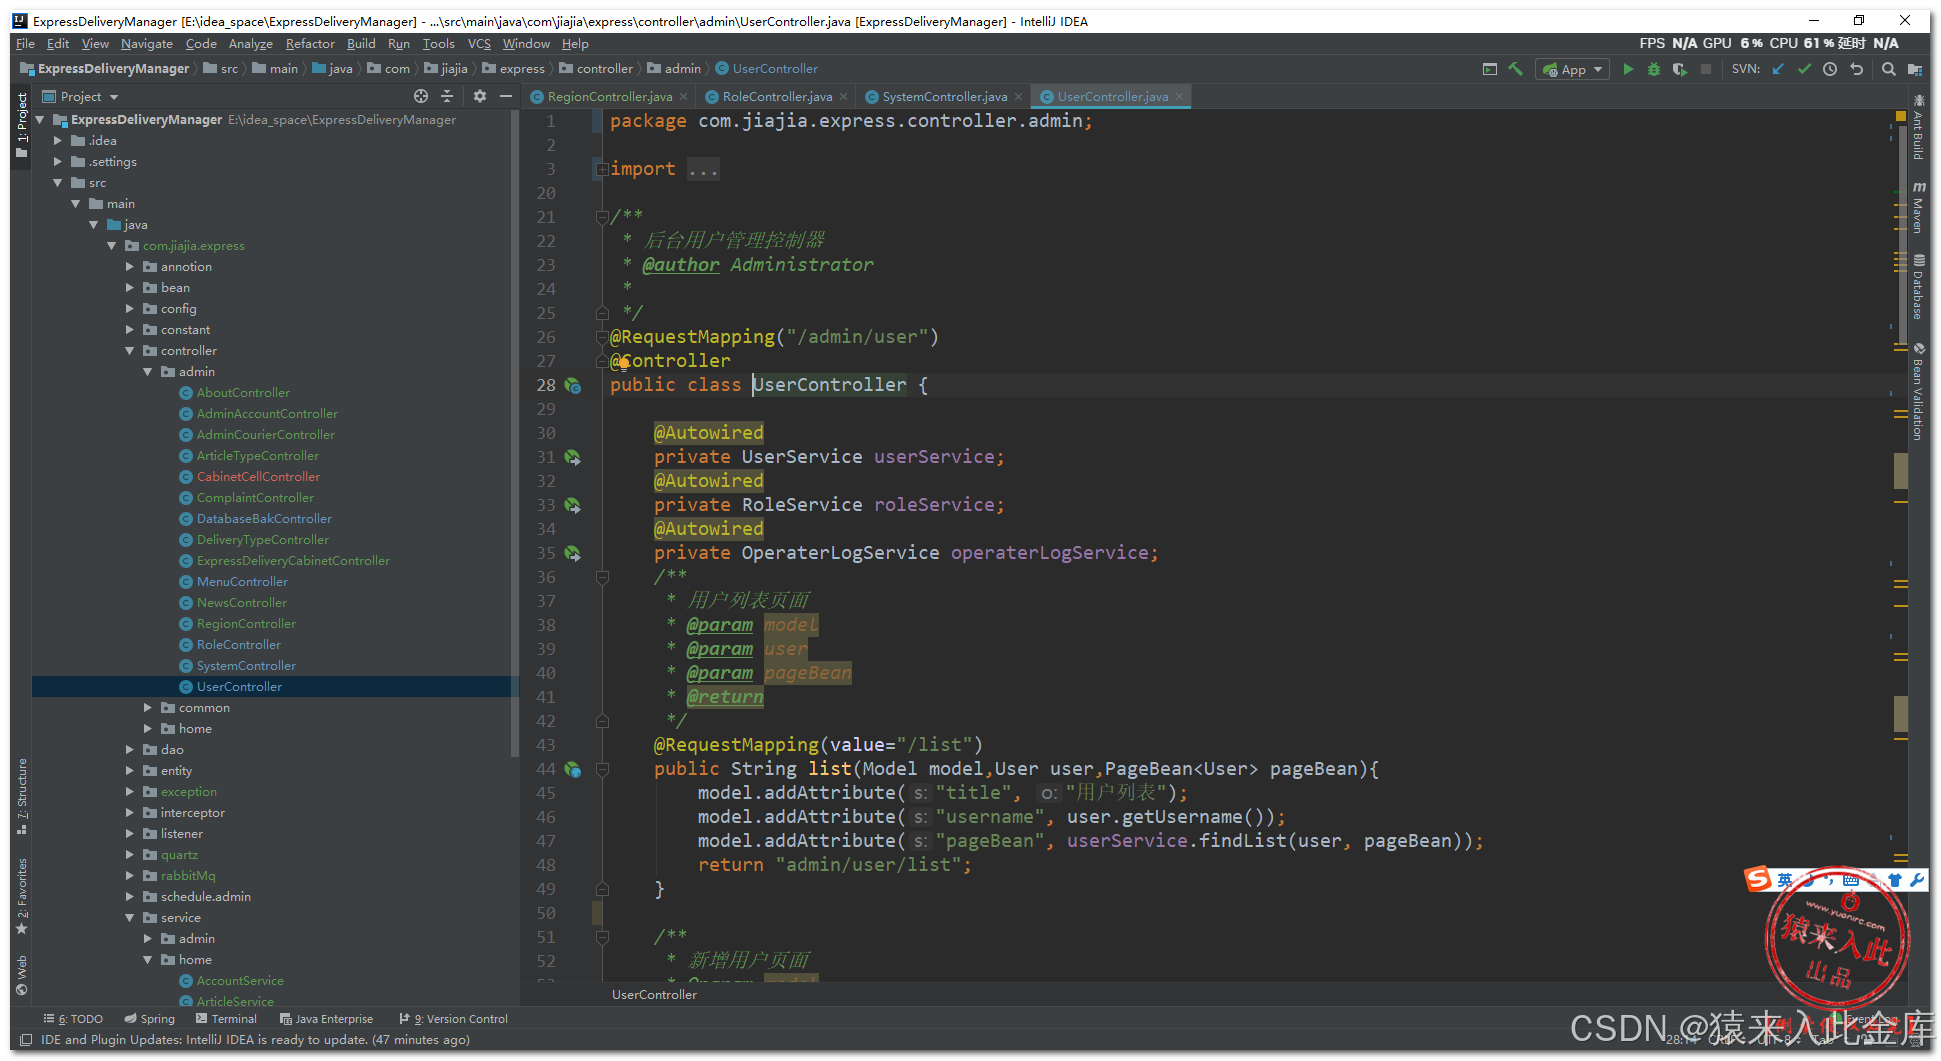Click the Build project hammer icon
The image size is (1941, 1061).
pos(1516,69)
